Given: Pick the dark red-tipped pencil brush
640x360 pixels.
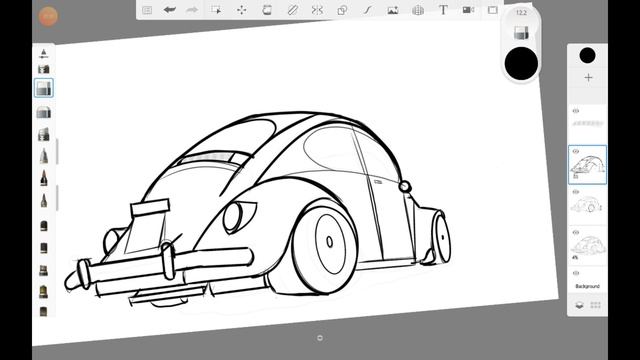Looking at the screenshot, I should [x=44, y=178].
